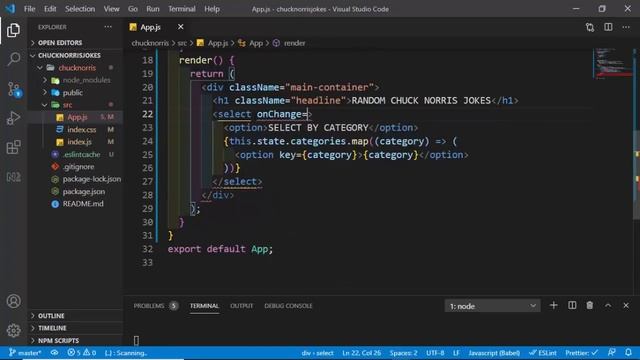Open the Selection menu
The height and width of the screenshot is (360, 640).
click(x=80, y=9)
